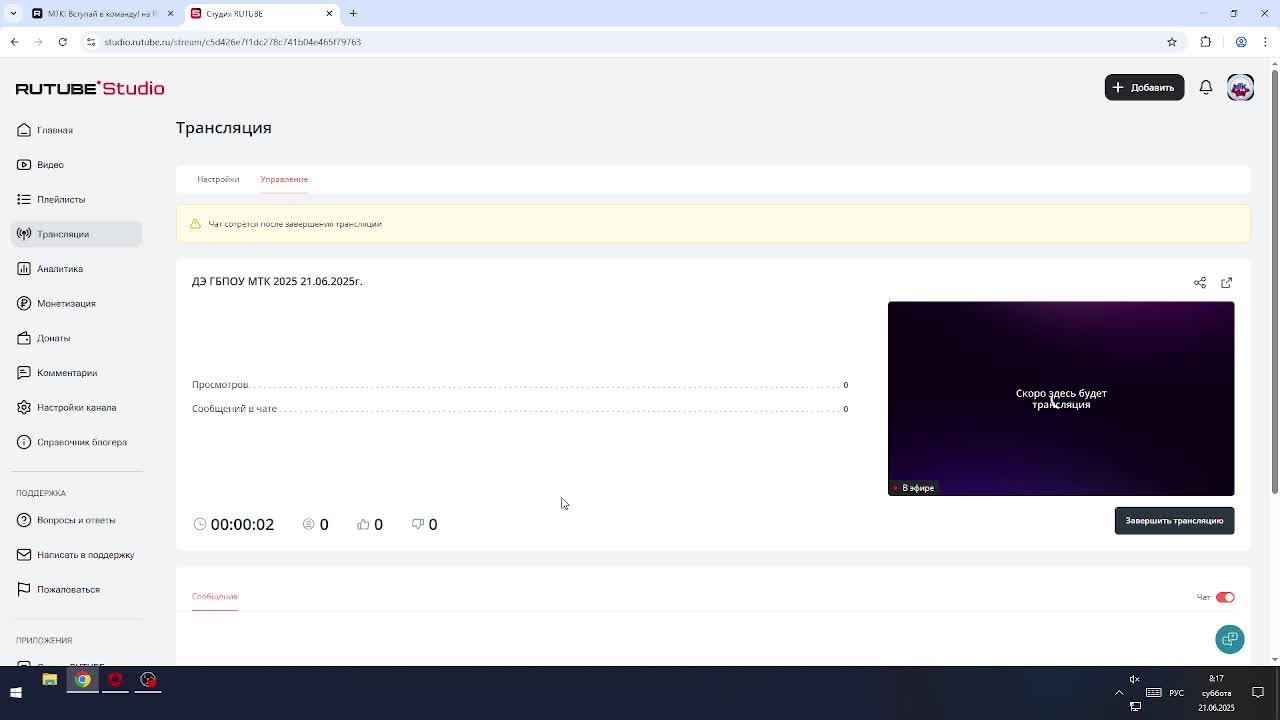This screenshot has width=1280, height=720.
Task: Switch to the Управление tab
Action: point(284,179)
